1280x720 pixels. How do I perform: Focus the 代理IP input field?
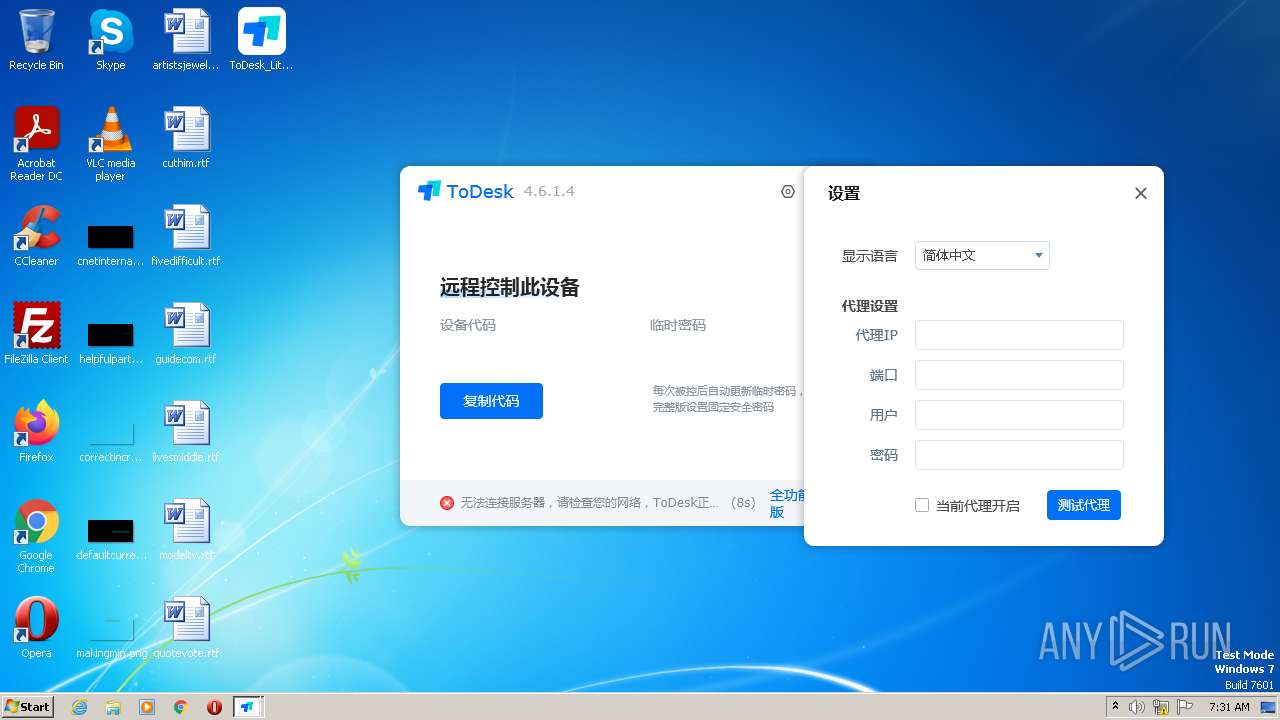[x=1019, y=335]
